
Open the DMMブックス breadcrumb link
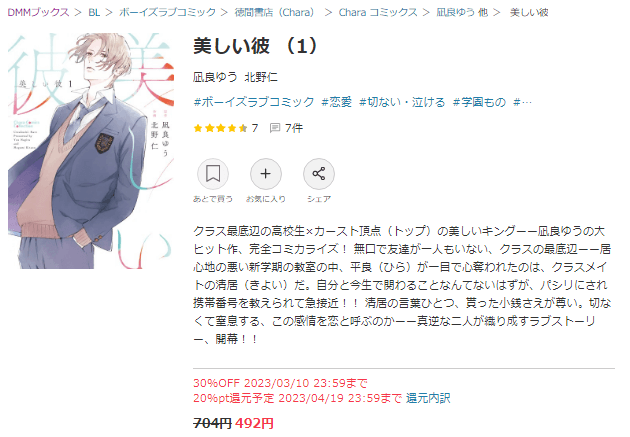[38, 12]
